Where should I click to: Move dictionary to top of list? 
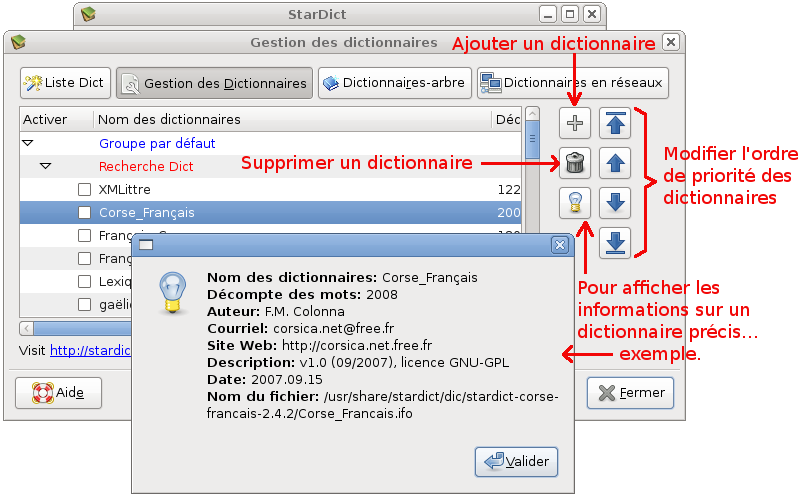tap(615, 123)
